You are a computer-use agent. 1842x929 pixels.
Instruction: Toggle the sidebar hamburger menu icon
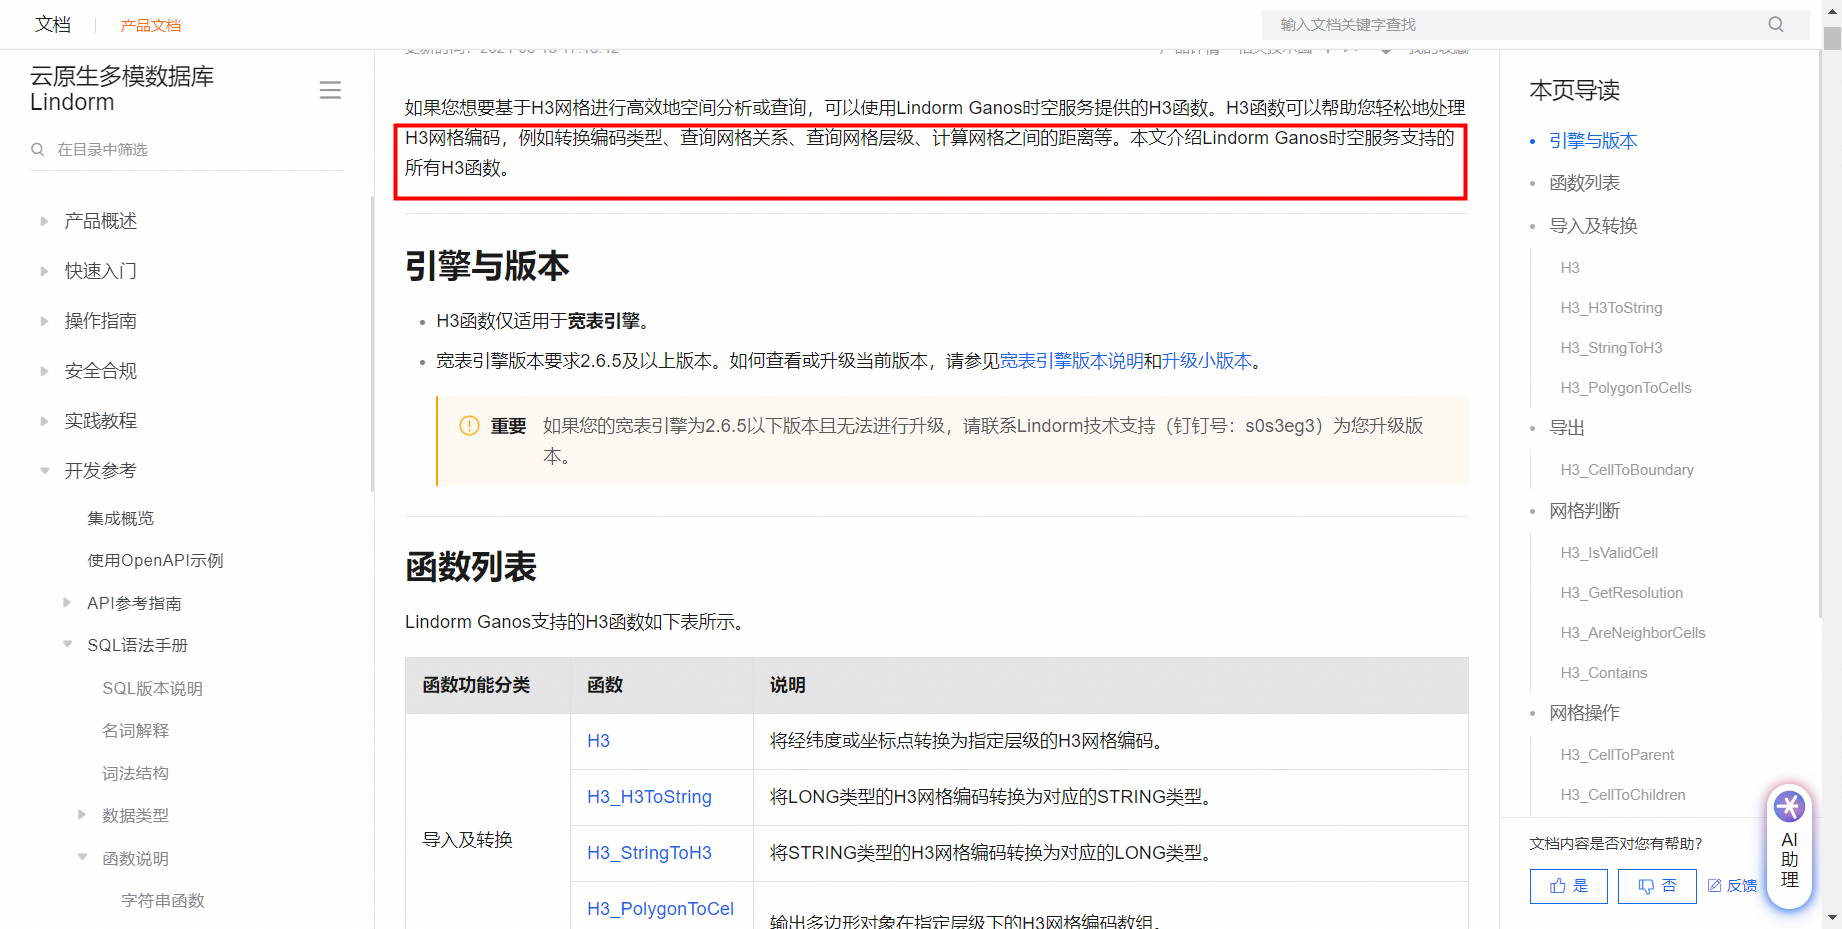(330, 90)
